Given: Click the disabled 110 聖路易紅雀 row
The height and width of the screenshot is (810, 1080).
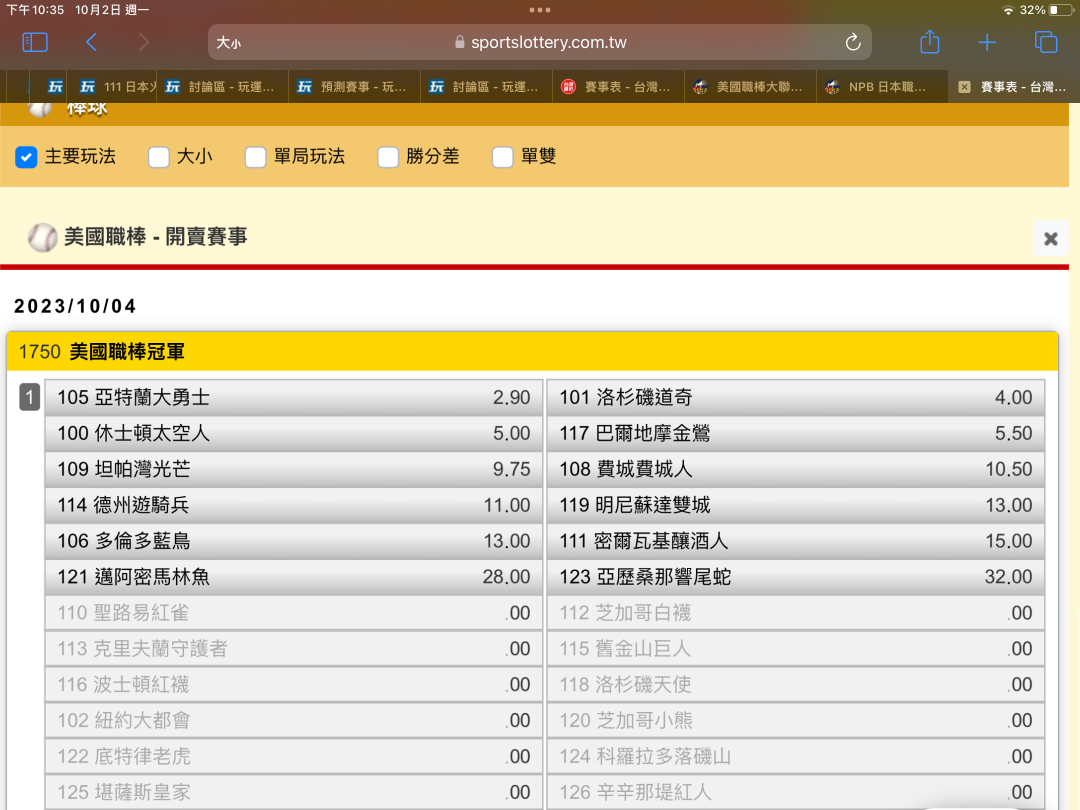Looking at the screenshot, I should click(x=294, y=612).
